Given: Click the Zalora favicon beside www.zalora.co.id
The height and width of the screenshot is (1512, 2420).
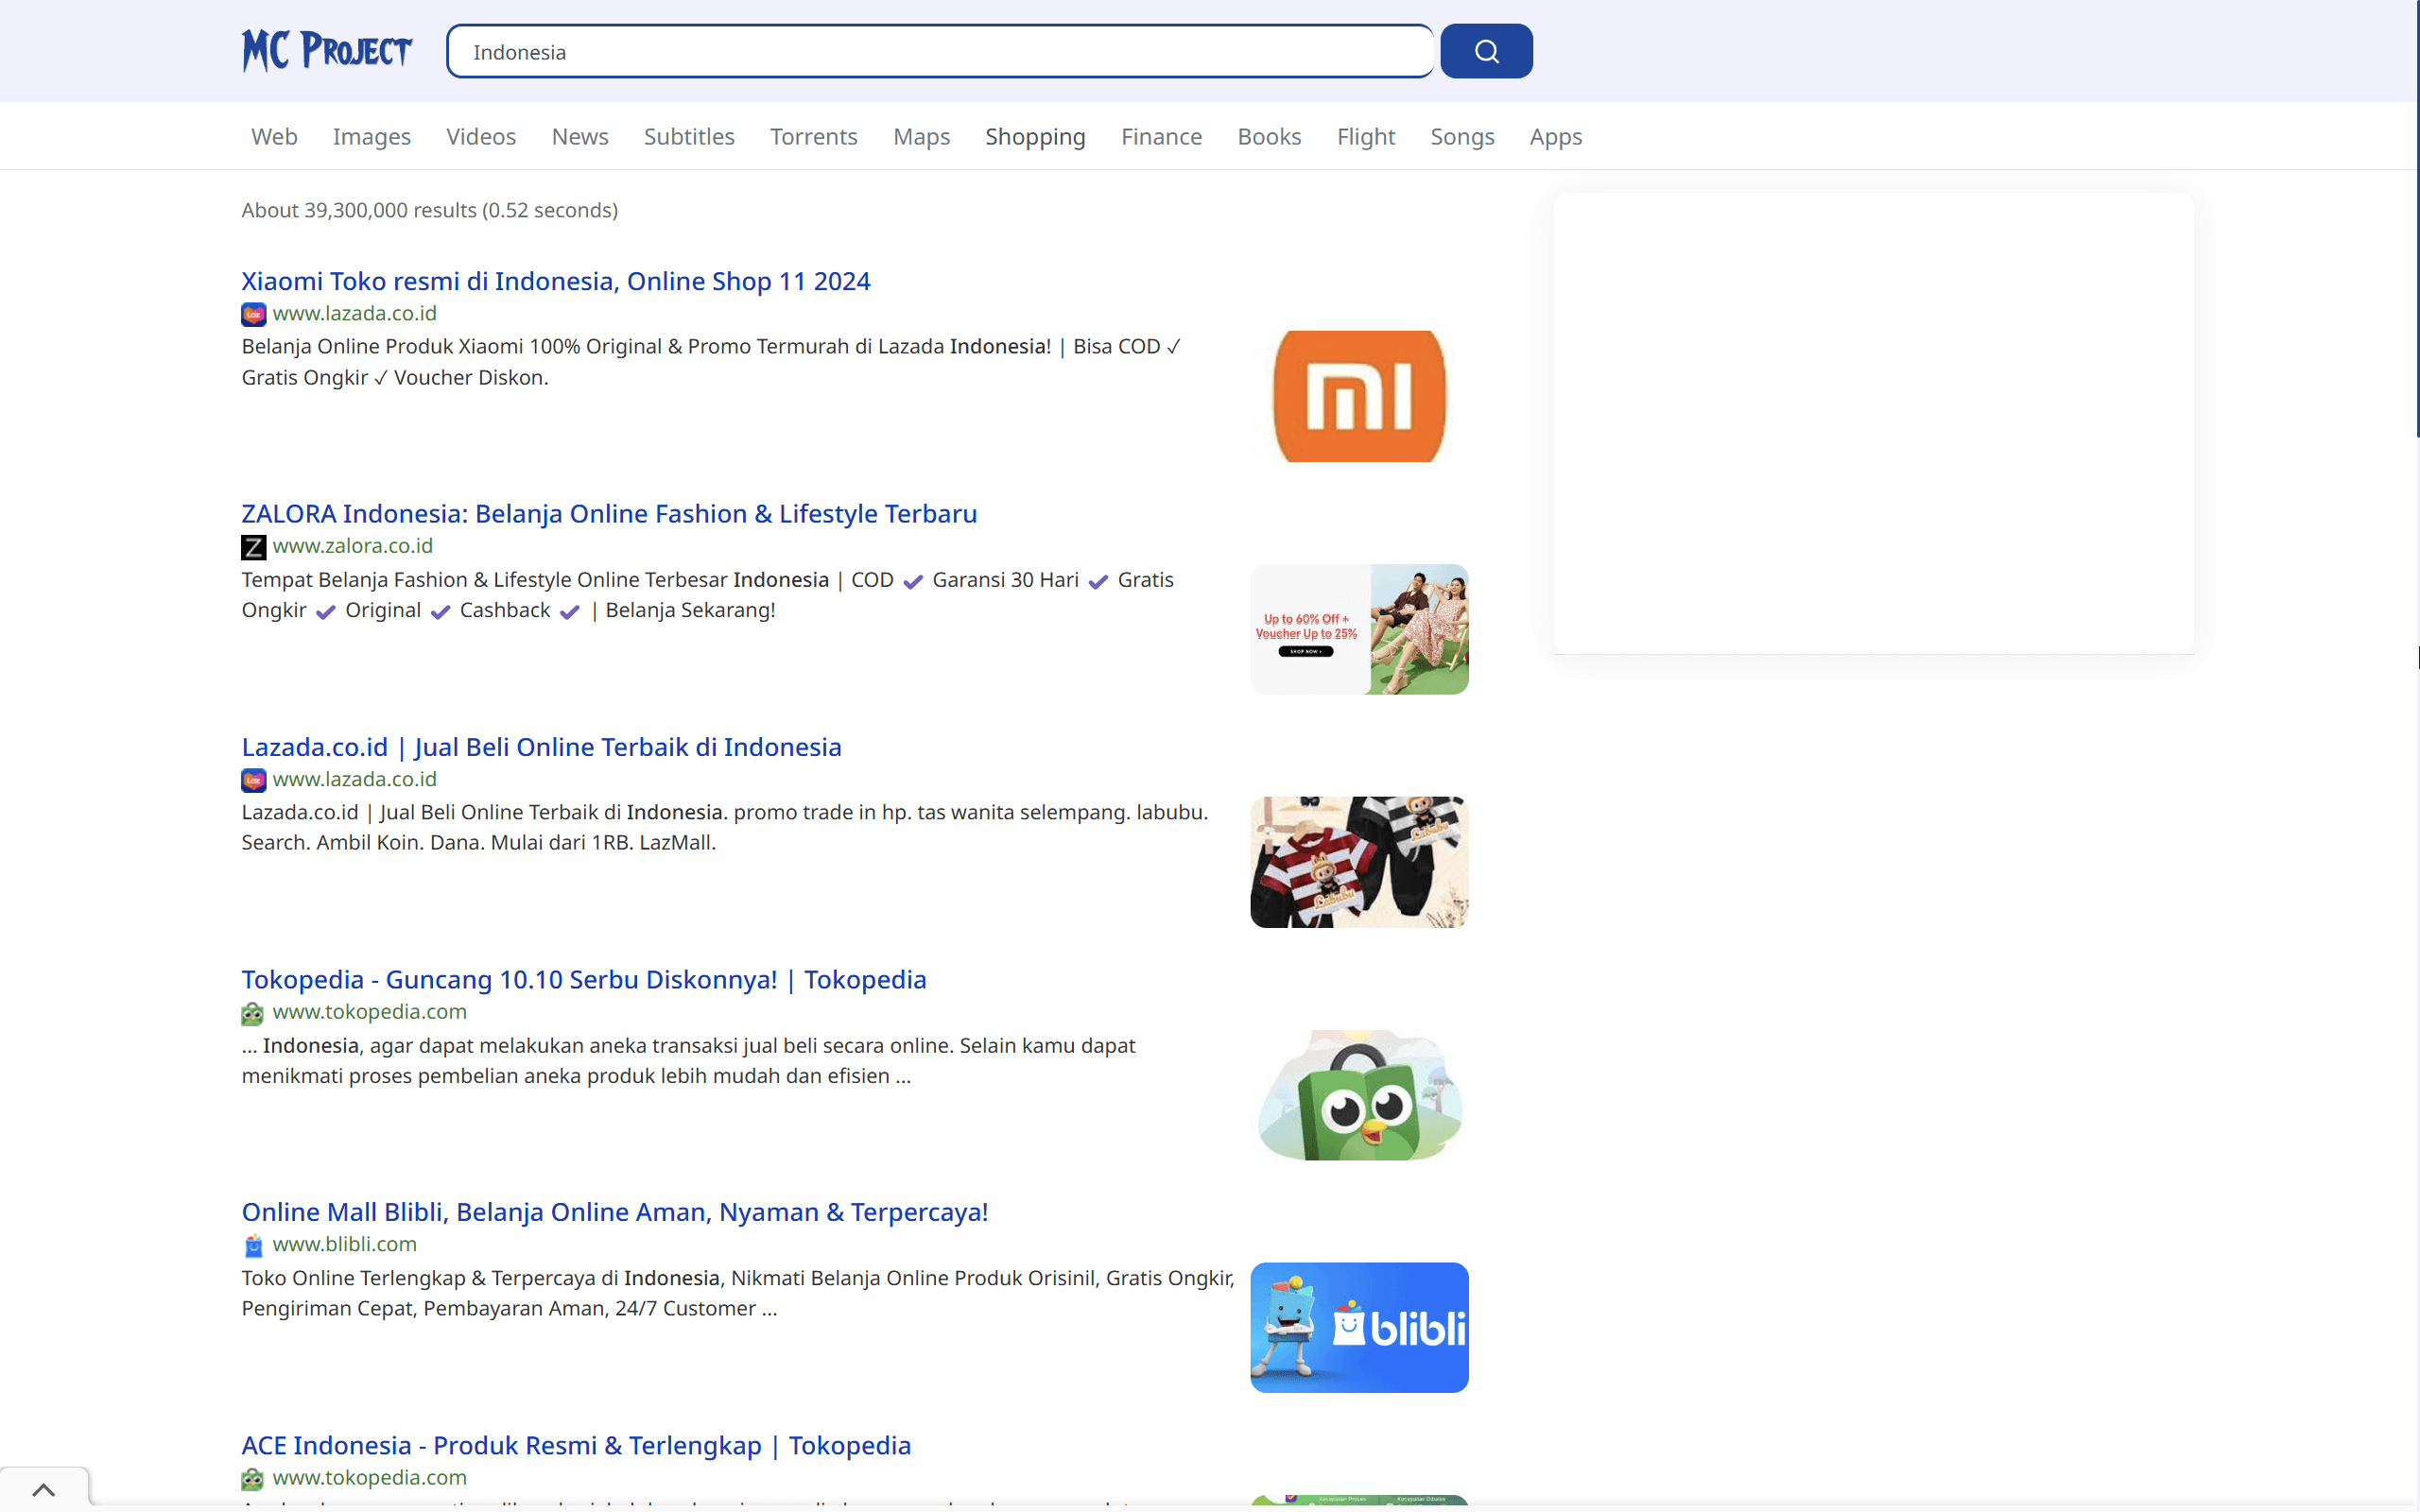Looking at the screenshot, I should pyautogui.click(x=253, y=546).
